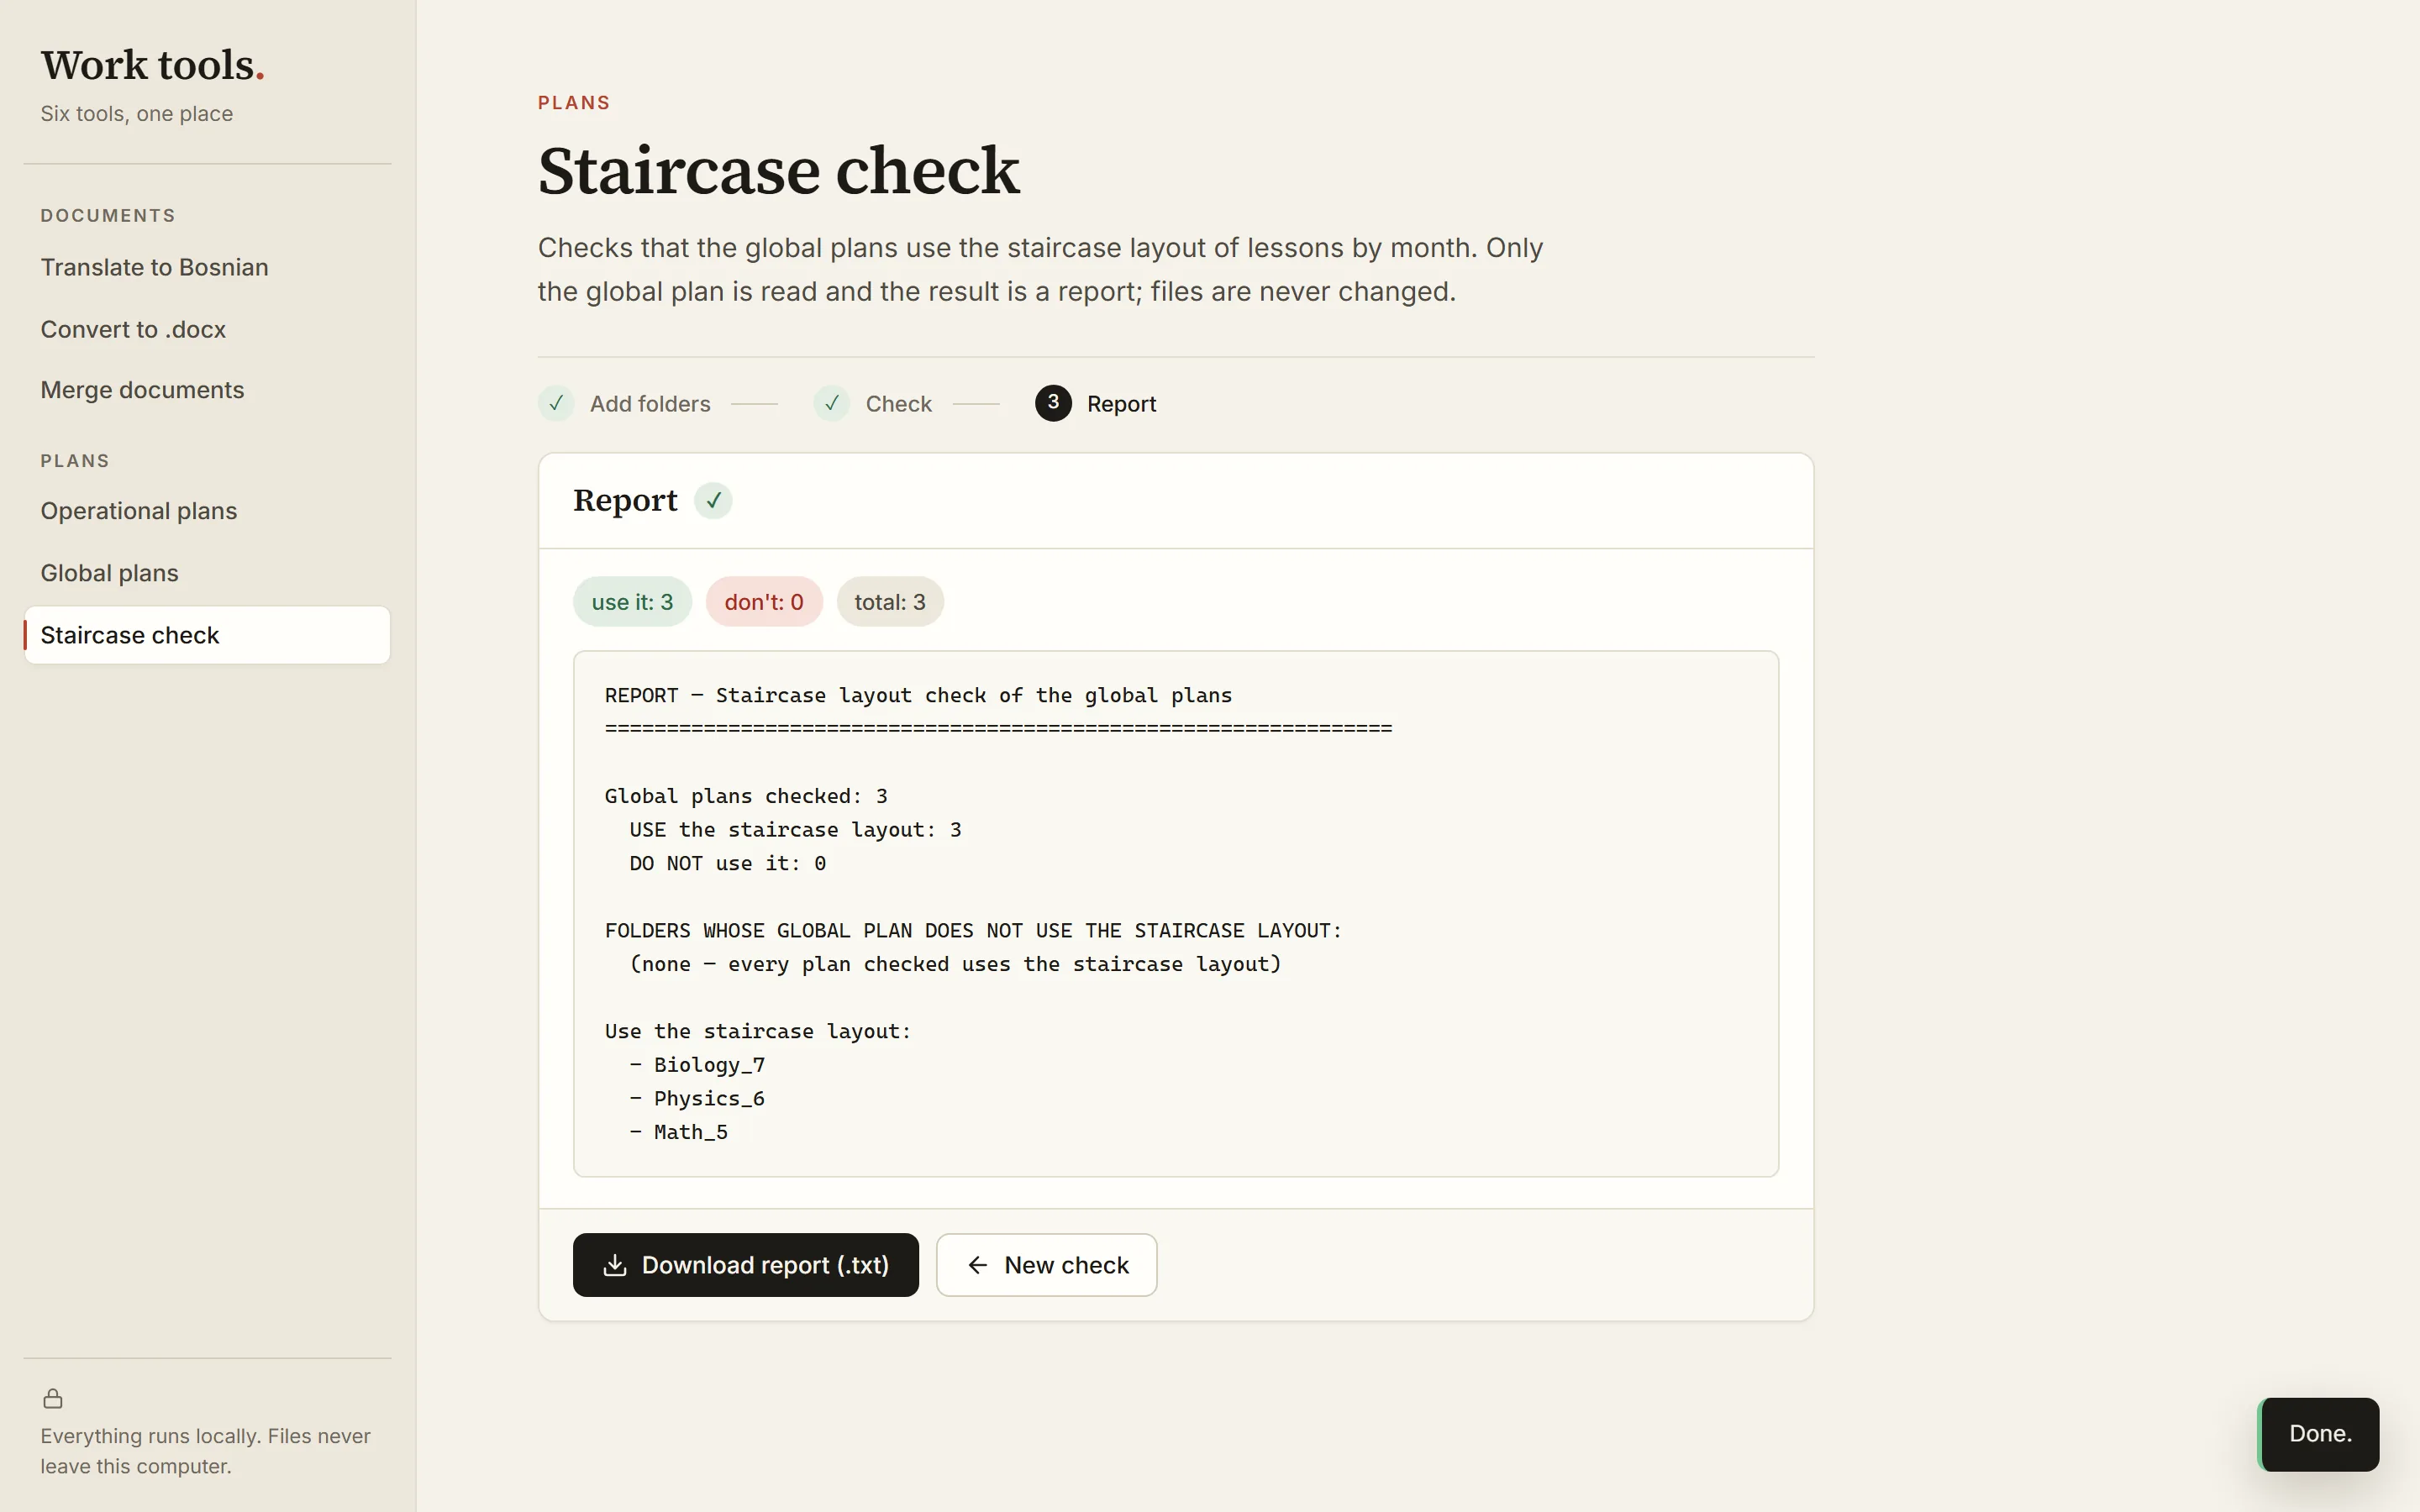Open Global plans section
This screenshot has height=1512, width=2420.
[207, 573]
